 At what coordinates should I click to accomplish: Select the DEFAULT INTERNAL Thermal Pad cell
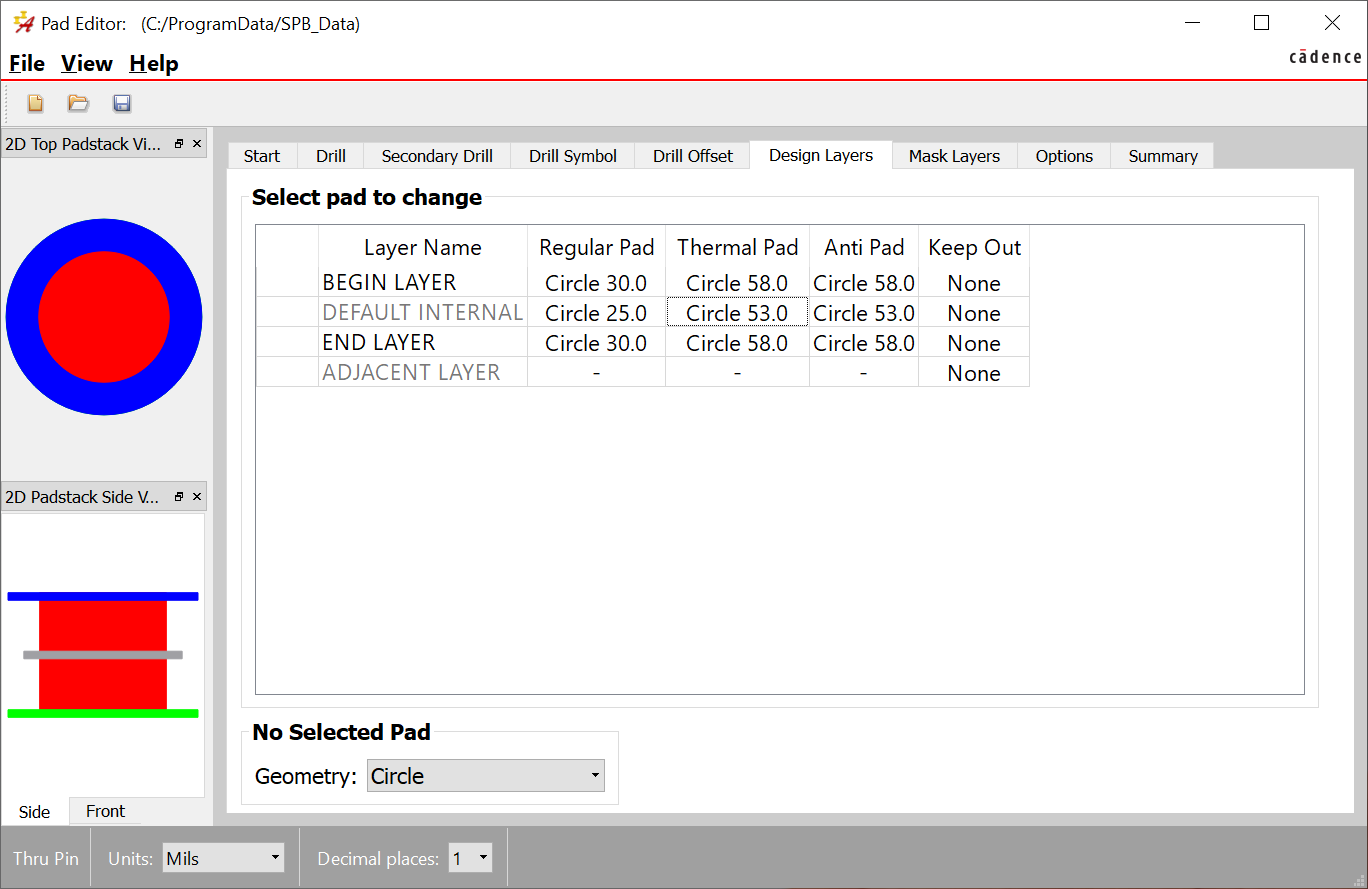click(737, 312)
